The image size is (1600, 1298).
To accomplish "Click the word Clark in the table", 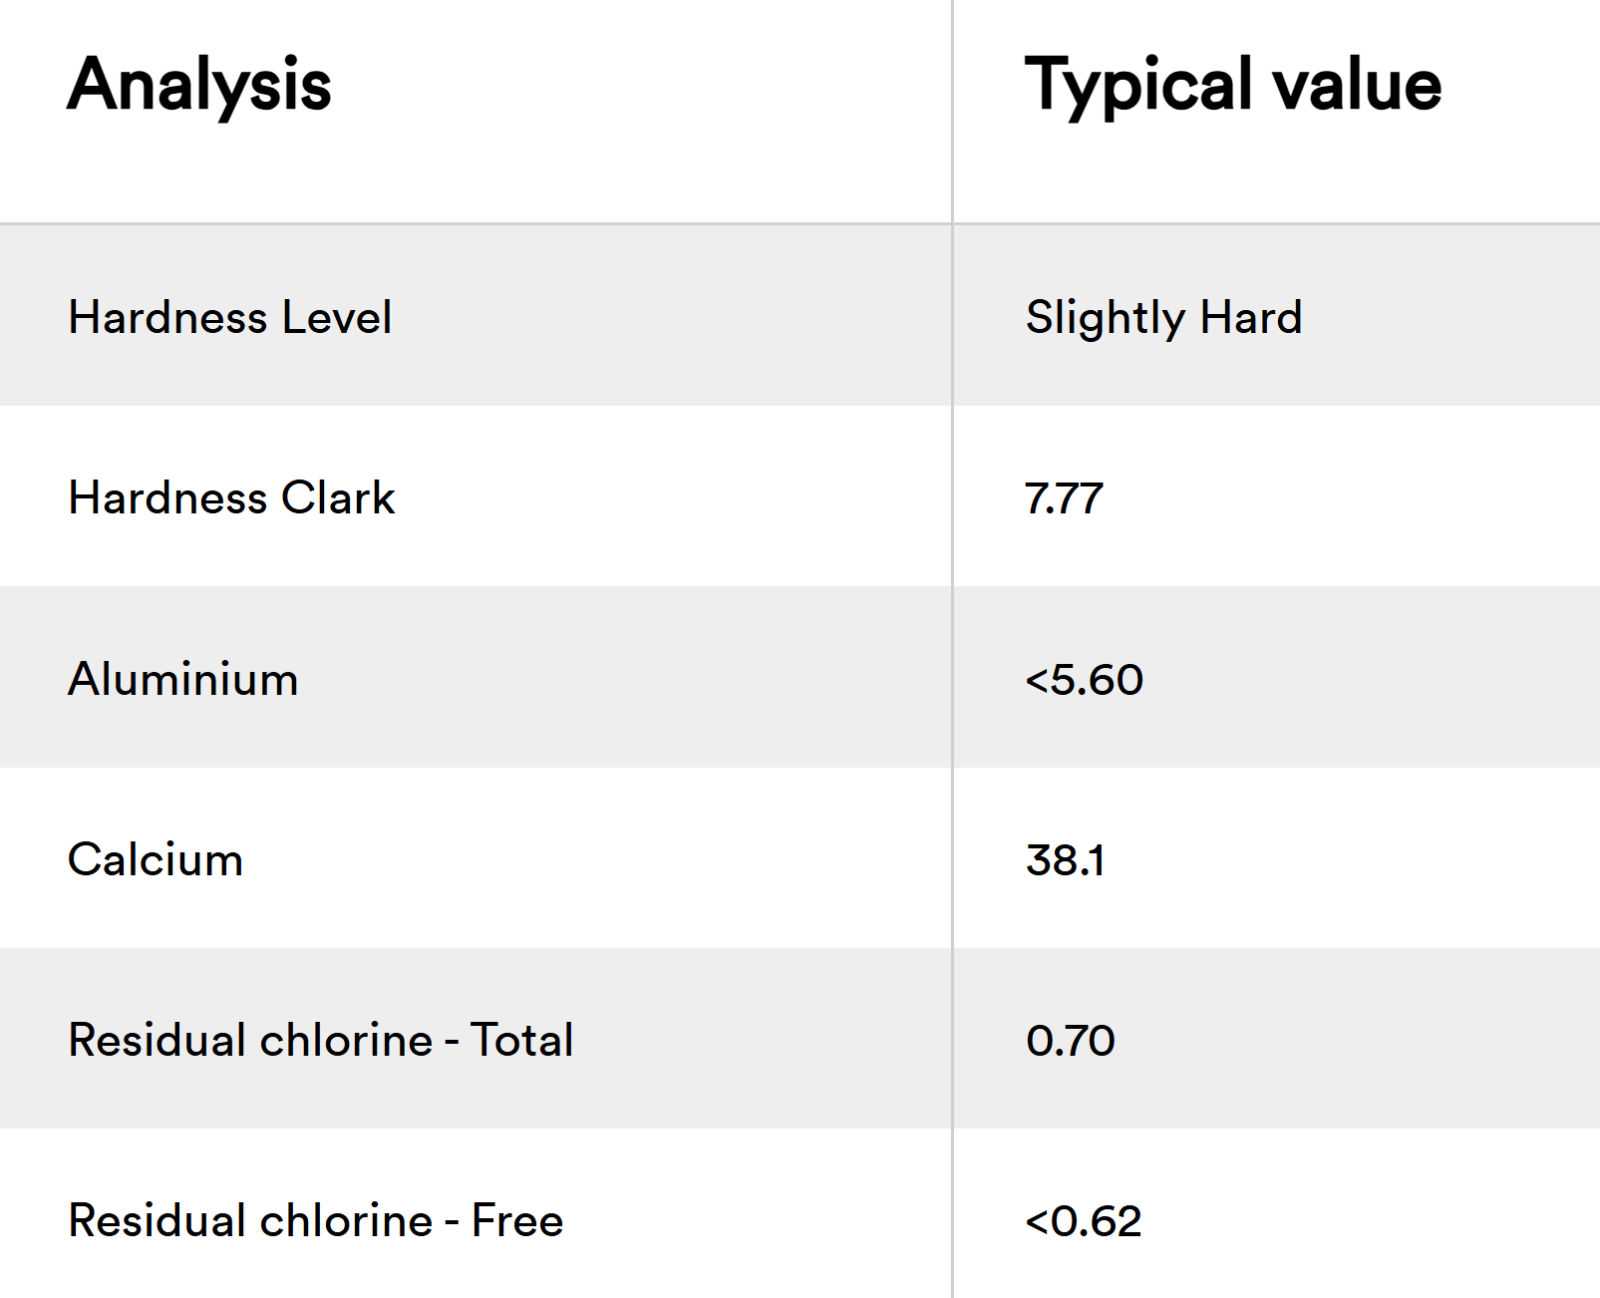I will point(338,498).
